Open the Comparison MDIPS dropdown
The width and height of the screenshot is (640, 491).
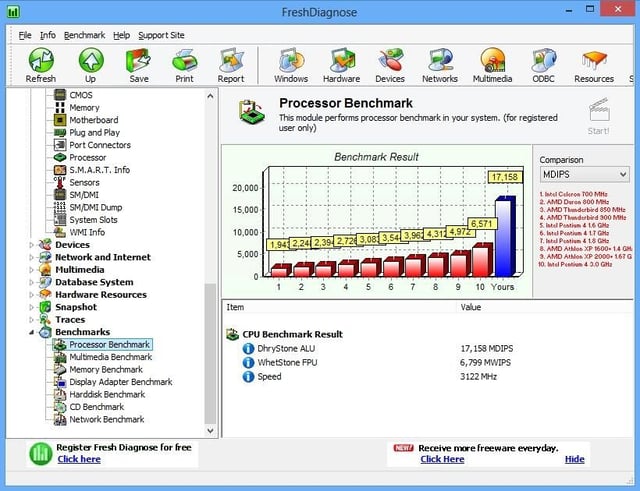(x=584, y=175)
